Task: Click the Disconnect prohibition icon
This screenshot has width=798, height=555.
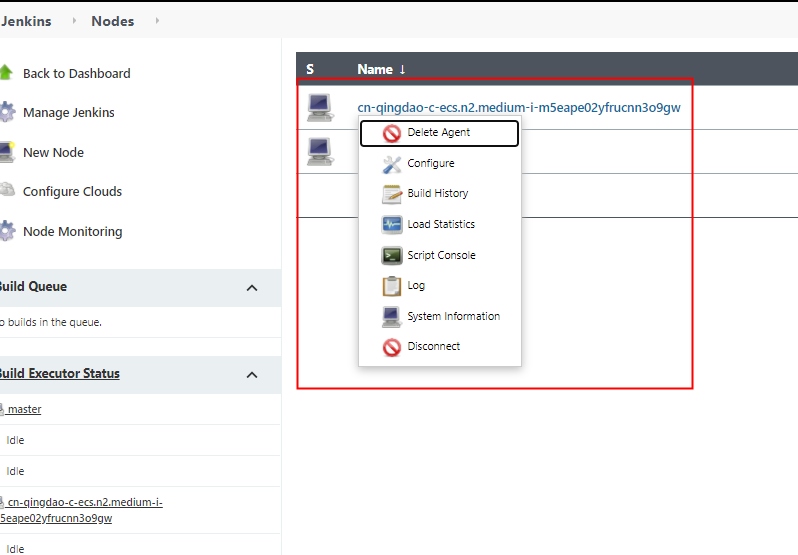Action: [392, 347]
